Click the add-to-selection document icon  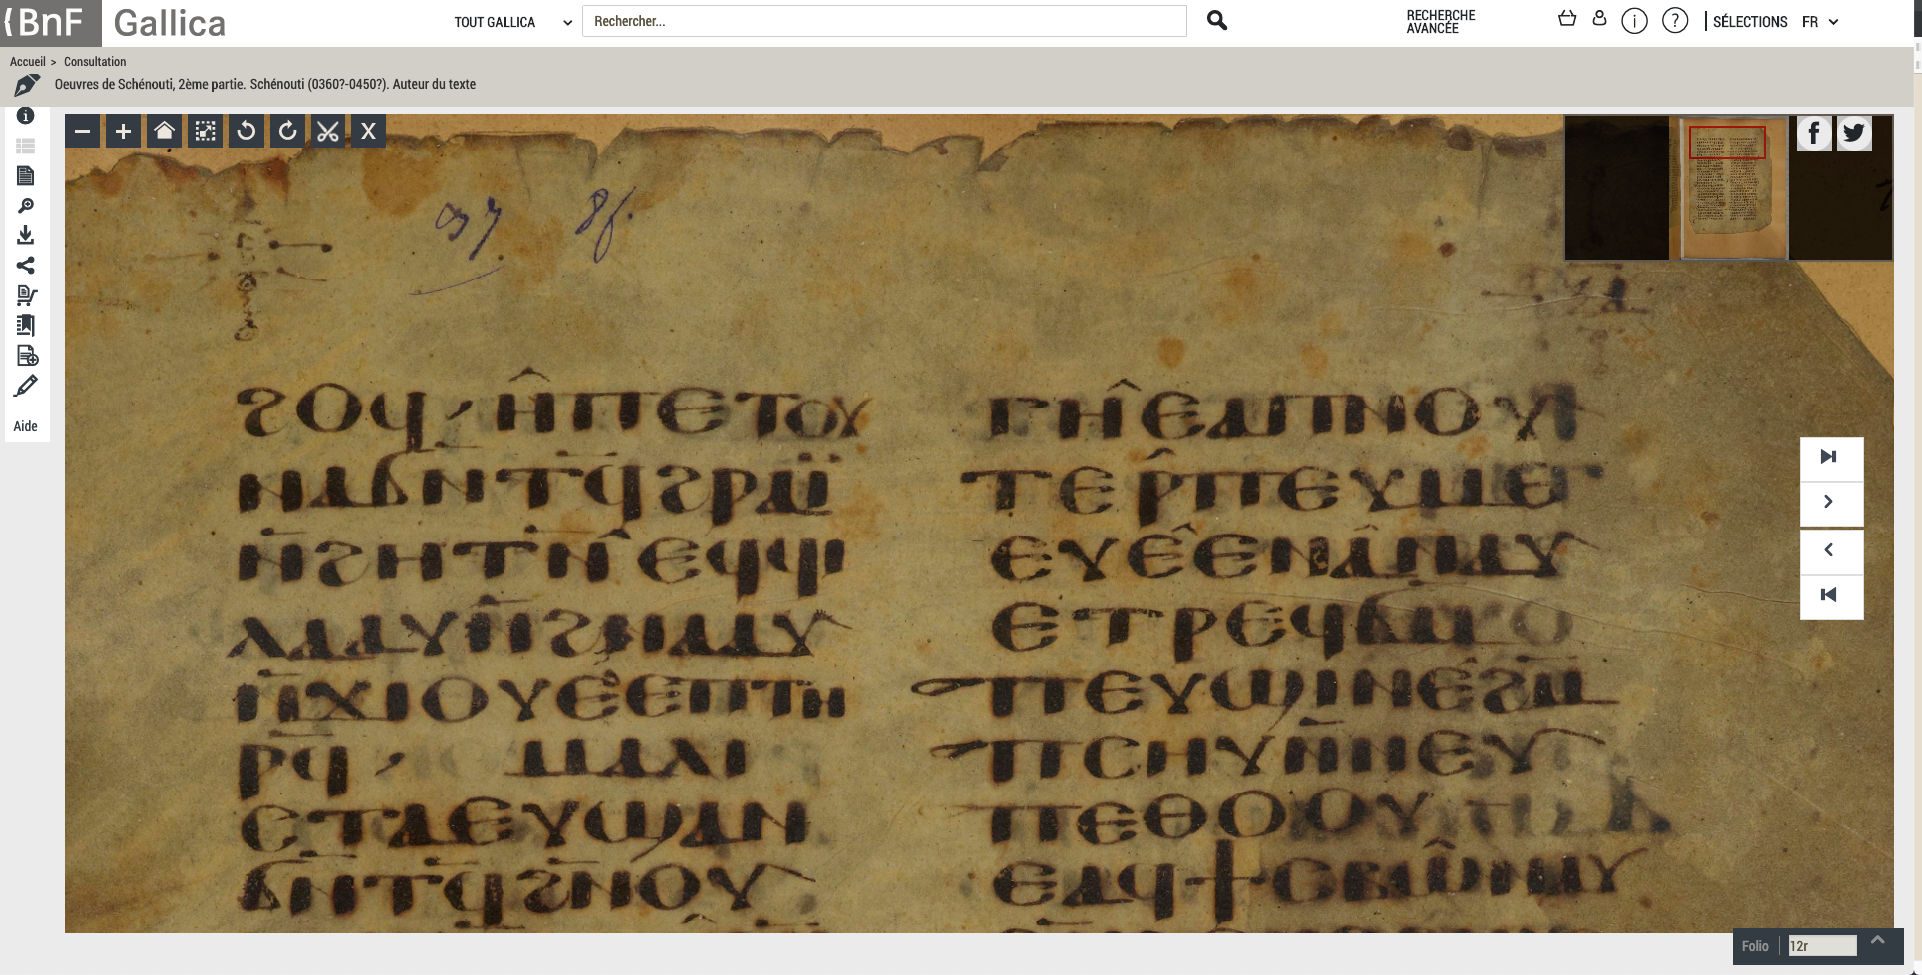(27, 356)
